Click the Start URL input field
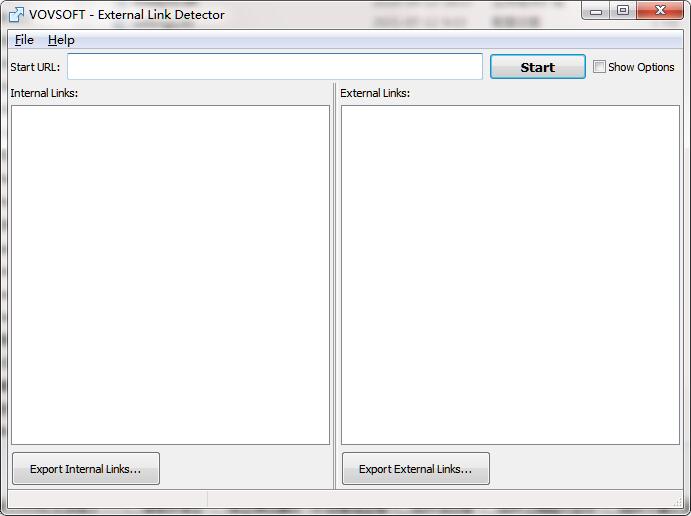The image size is (691, 516). pos(275,67)
